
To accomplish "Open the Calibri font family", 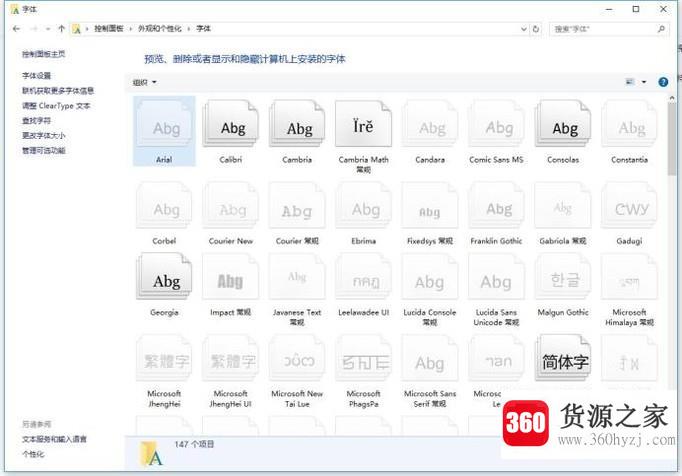I will (x=231, y=124).
